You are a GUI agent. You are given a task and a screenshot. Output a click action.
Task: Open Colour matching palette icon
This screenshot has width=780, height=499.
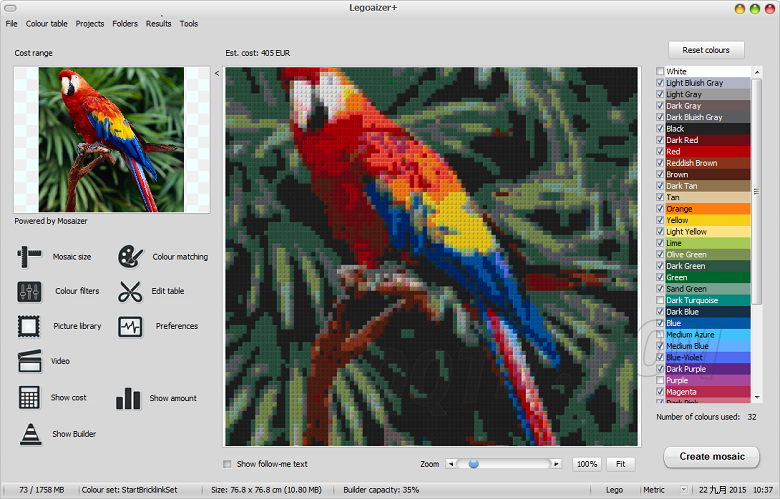point(130,257)
